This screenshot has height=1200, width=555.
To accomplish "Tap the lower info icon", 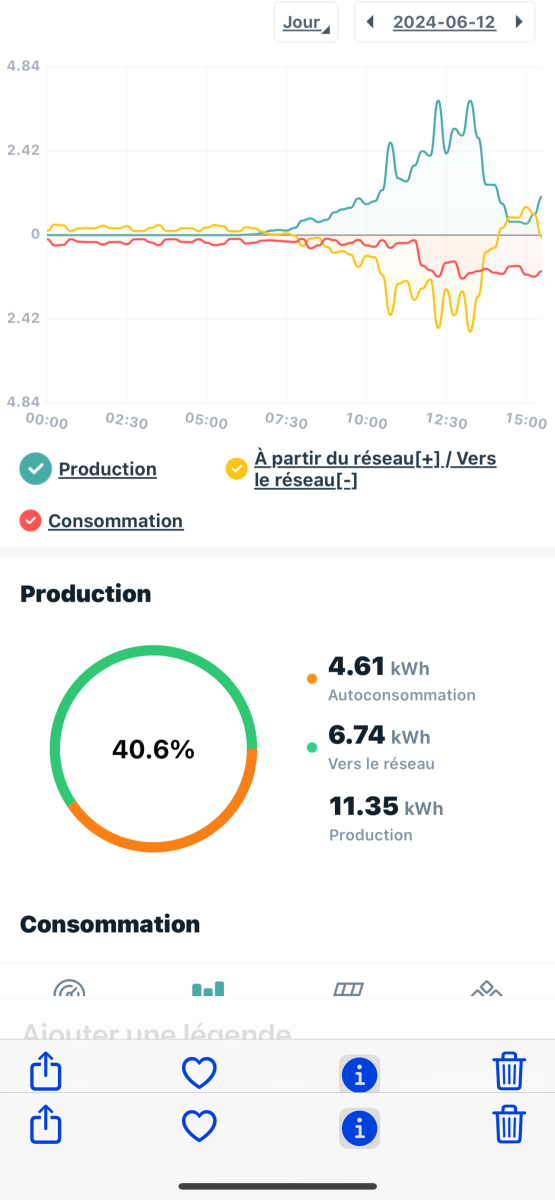I will (x=360, y=1128).
